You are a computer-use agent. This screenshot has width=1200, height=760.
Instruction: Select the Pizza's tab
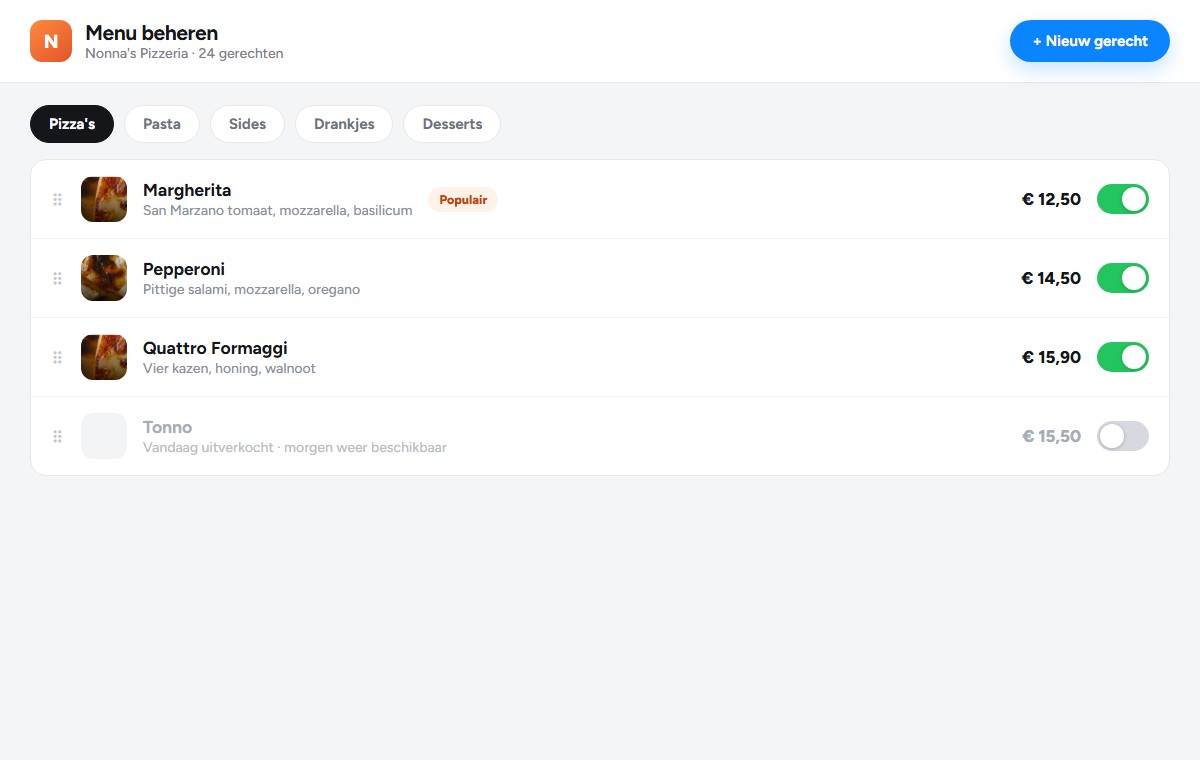[72, 124]
